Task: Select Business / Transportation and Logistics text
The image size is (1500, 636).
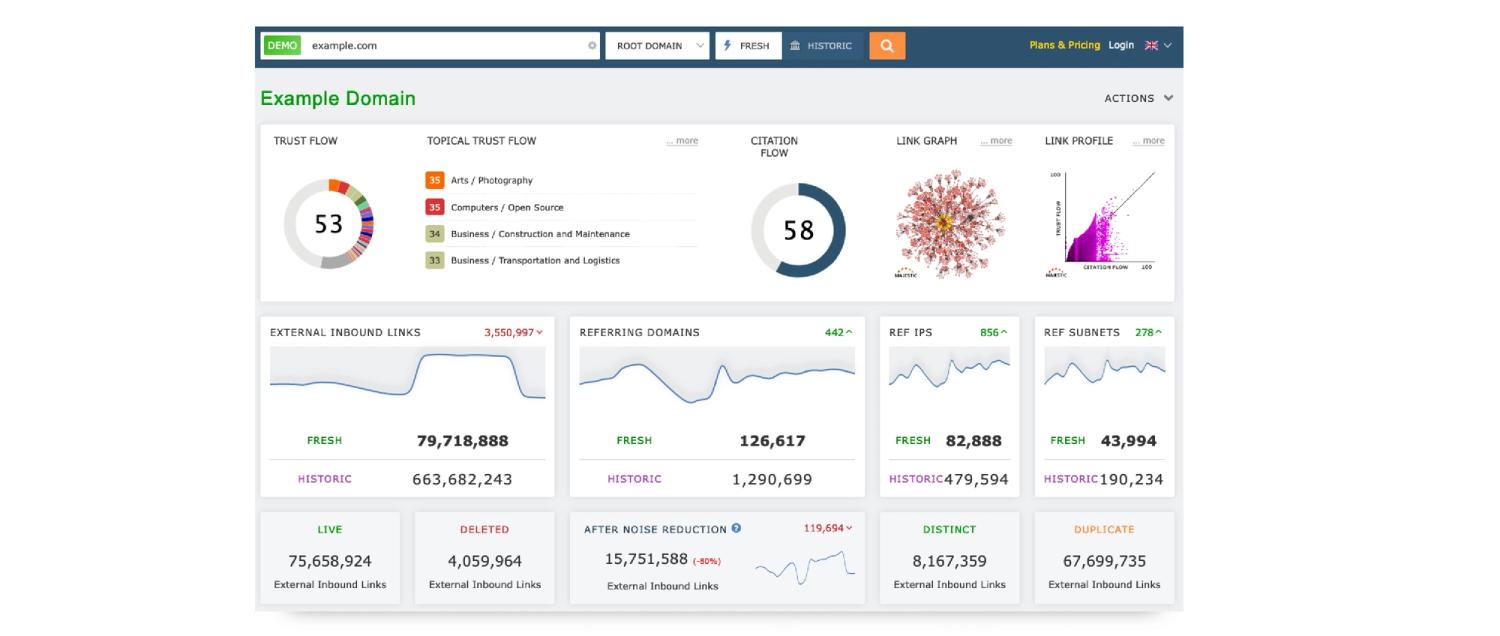Action: pyautogui.click(x=535, y=260)
